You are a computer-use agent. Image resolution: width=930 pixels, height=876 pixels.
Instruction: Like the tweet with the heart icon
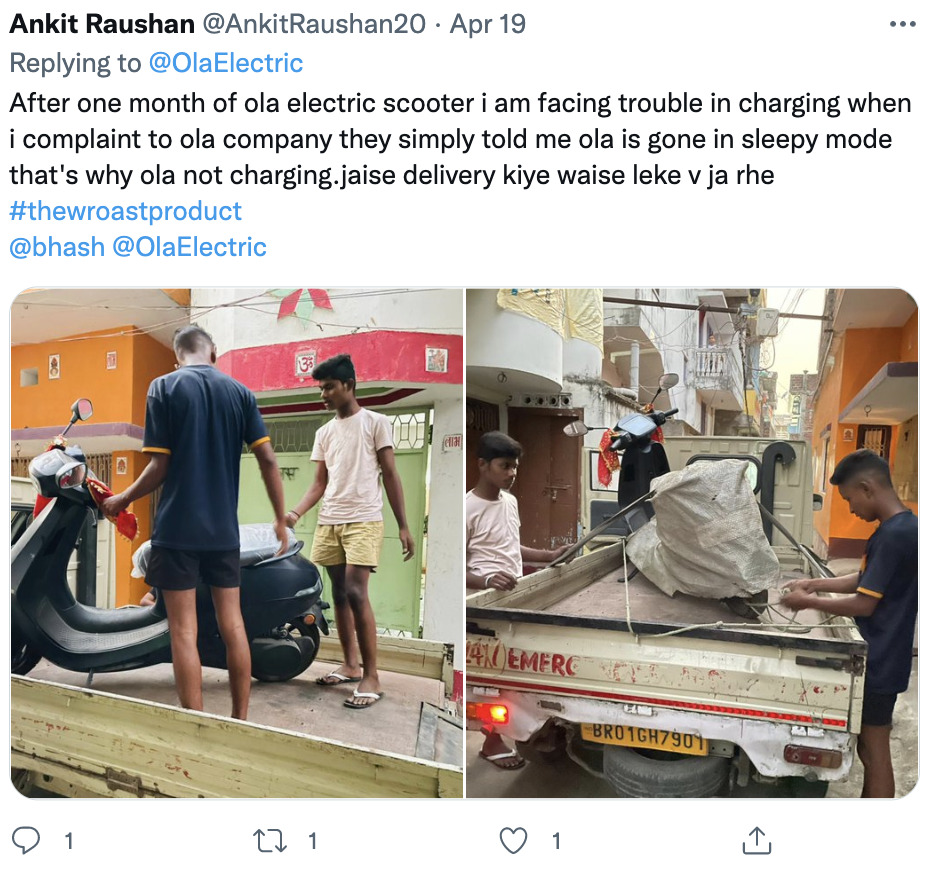pyautogui.click(x=513, y=840)
